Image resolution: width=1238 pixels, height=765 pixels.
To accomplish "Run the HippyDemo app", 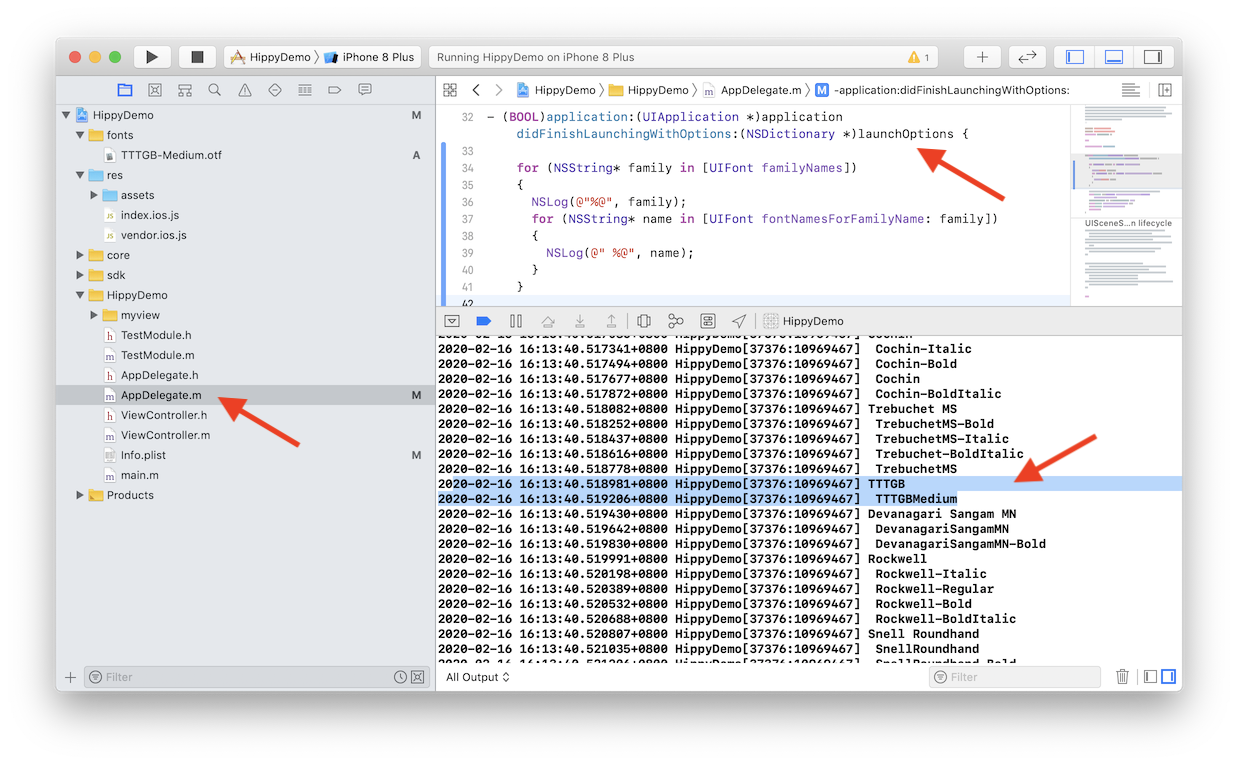I will (152, 57).
